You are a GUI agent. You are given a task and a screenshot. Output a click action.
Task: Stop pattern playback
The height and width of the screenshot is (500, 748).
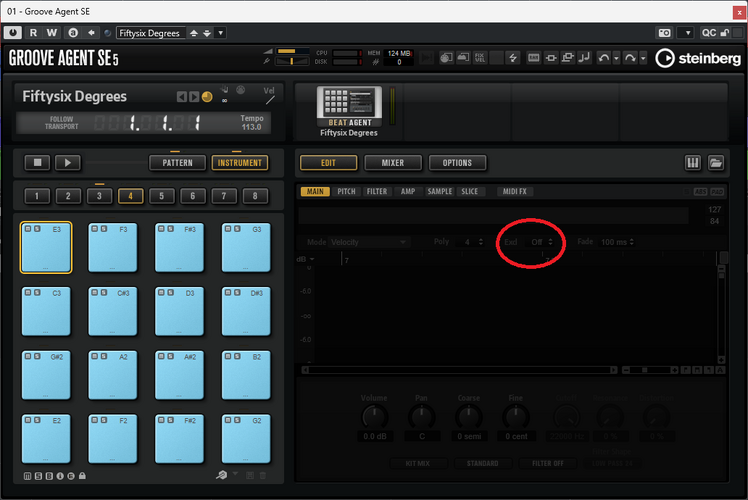[38, 163]
